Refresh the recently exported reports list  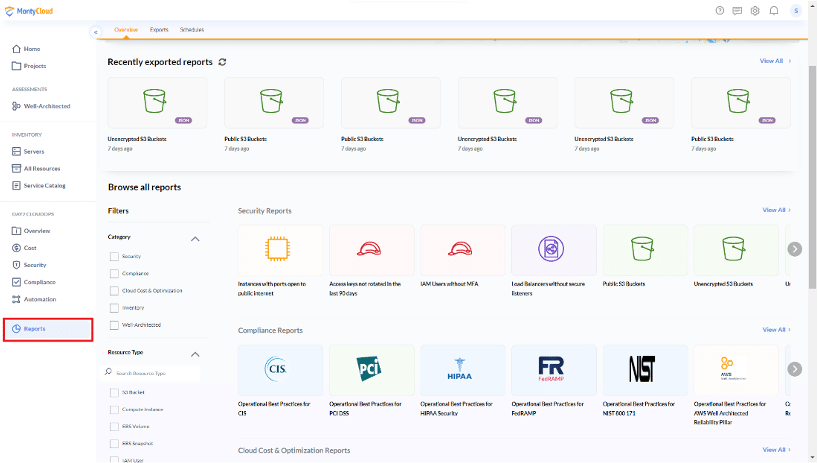222,62
